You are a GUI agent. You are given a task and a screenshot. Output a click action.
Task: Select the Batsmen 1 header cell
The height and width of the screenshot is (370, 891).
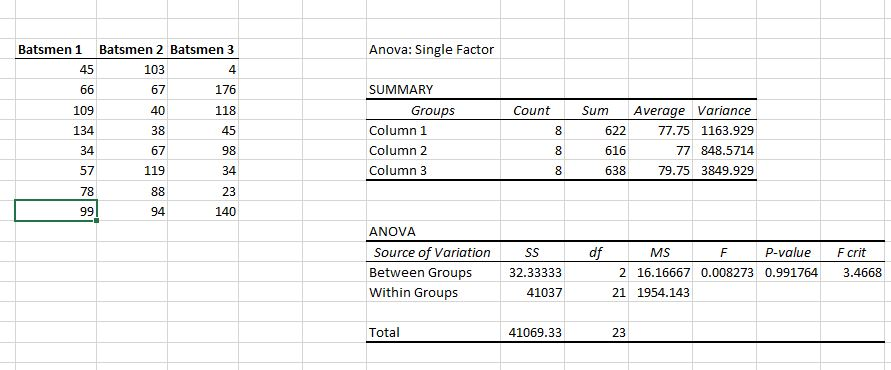[55, 49]
